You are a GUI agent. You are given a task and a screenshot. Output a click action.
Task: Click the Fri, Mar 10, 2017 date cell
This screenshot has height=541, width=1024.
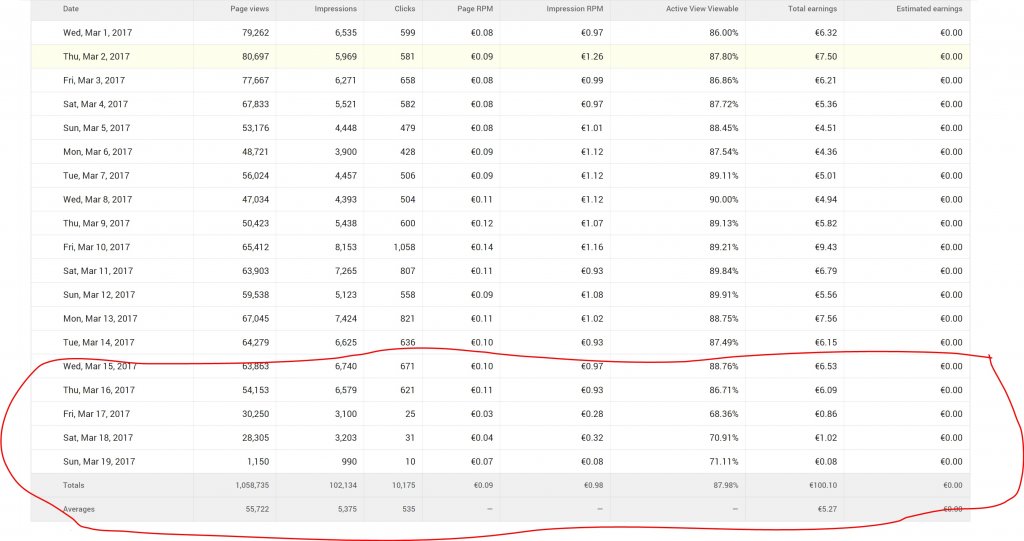[x=96, y=247]
